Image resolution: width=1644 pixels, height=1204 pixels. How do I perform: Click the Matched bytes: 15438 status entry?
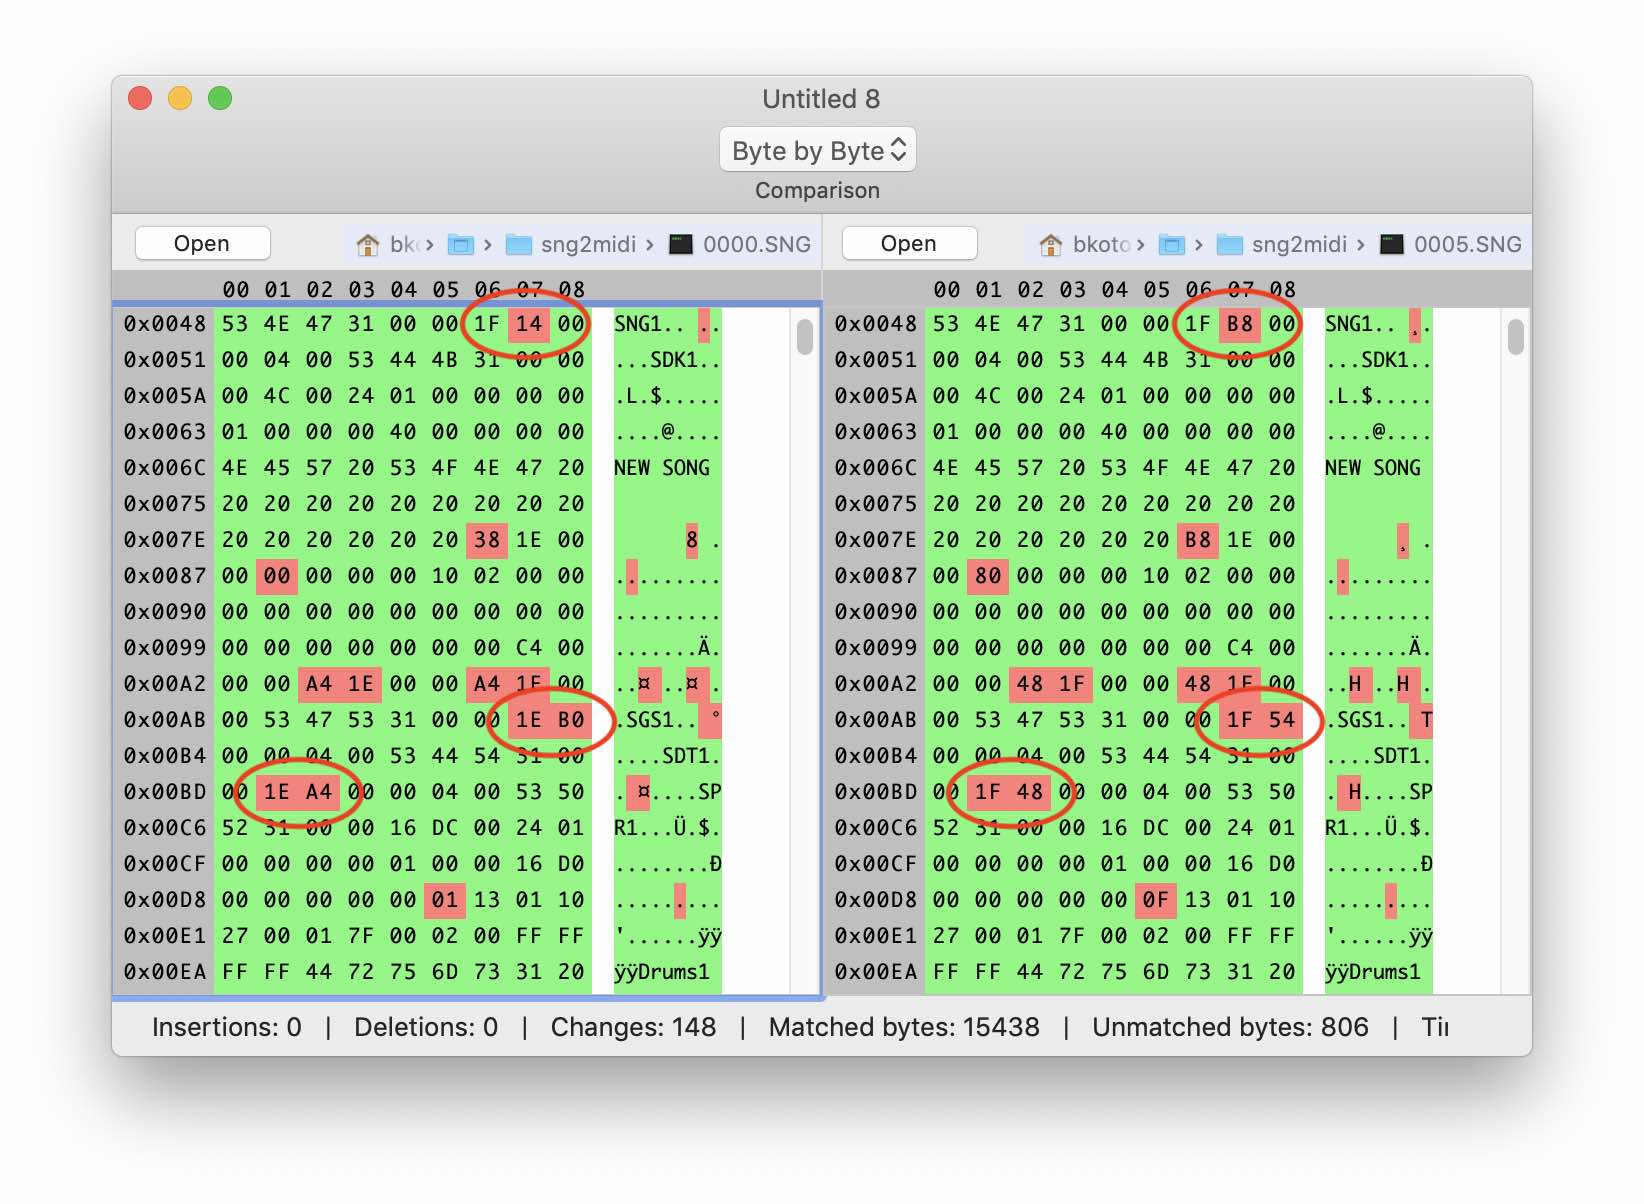(x=904, y=1027)
